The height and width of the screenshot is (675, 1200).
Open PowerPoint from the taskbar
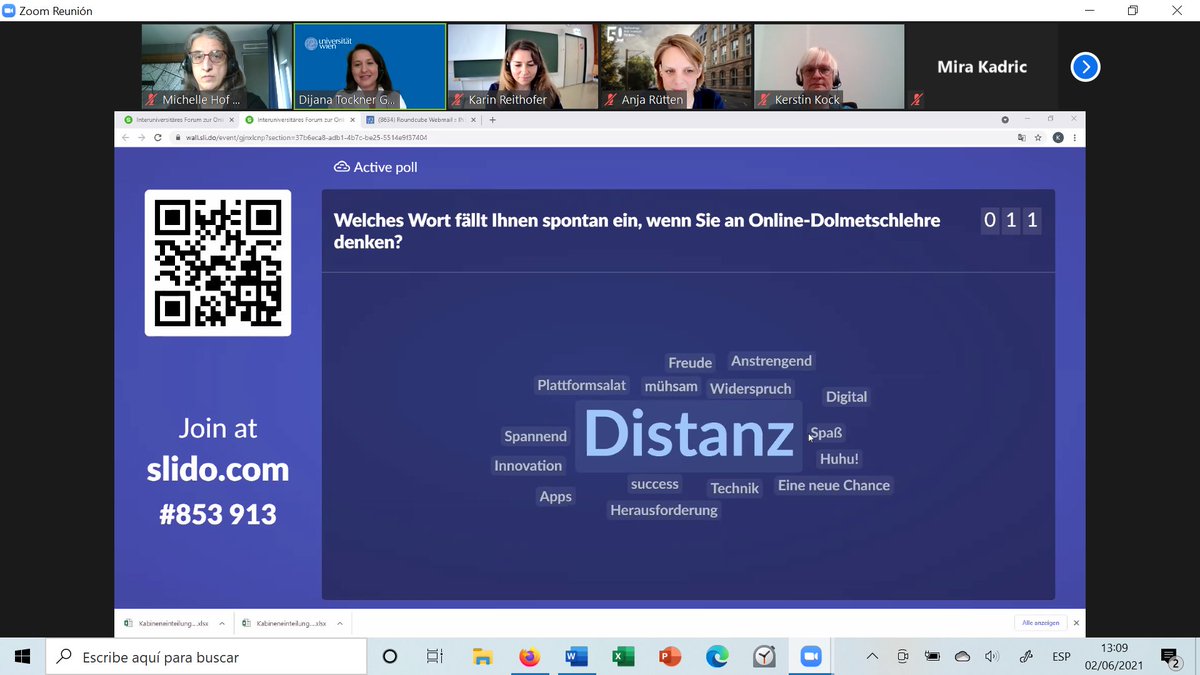[x=670, y=657]
